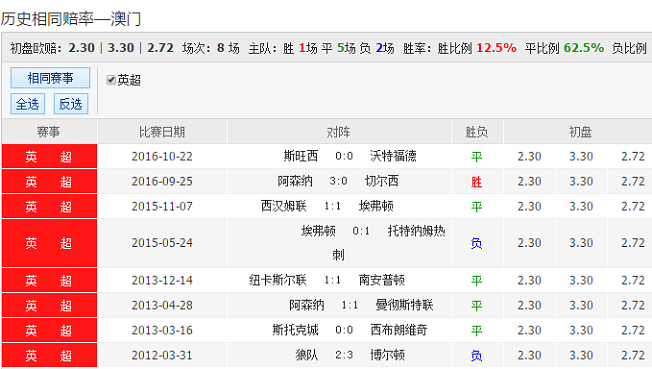
Task: Click the red 胜 result in the 2016-09-25 row
Action: [477, 182]
